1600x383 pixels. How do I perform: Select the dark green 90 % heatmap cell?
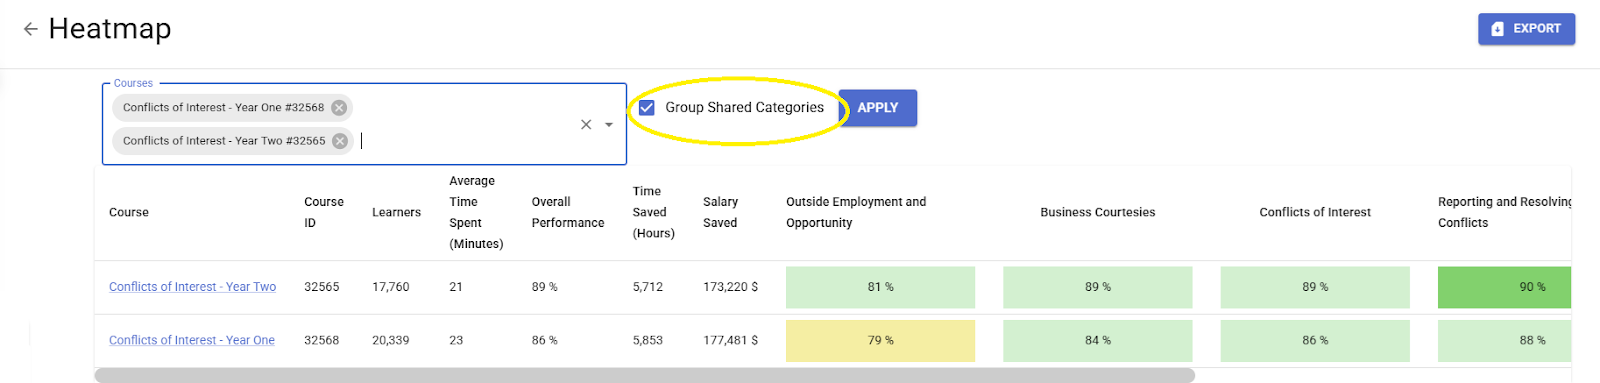(1504, 287)
